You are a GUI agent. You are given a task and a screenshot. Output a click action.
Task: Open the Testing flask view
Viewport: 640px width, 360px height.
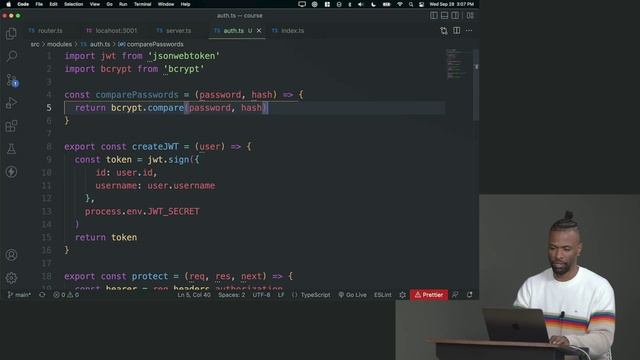[11, 149]
